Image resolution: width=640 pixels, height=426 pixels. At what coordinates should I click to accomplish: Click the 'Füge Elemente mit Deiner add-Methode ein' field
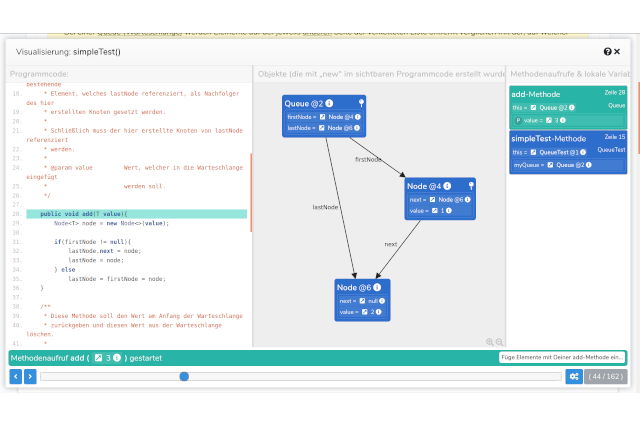pyautogui.click(x=562, y=357)
